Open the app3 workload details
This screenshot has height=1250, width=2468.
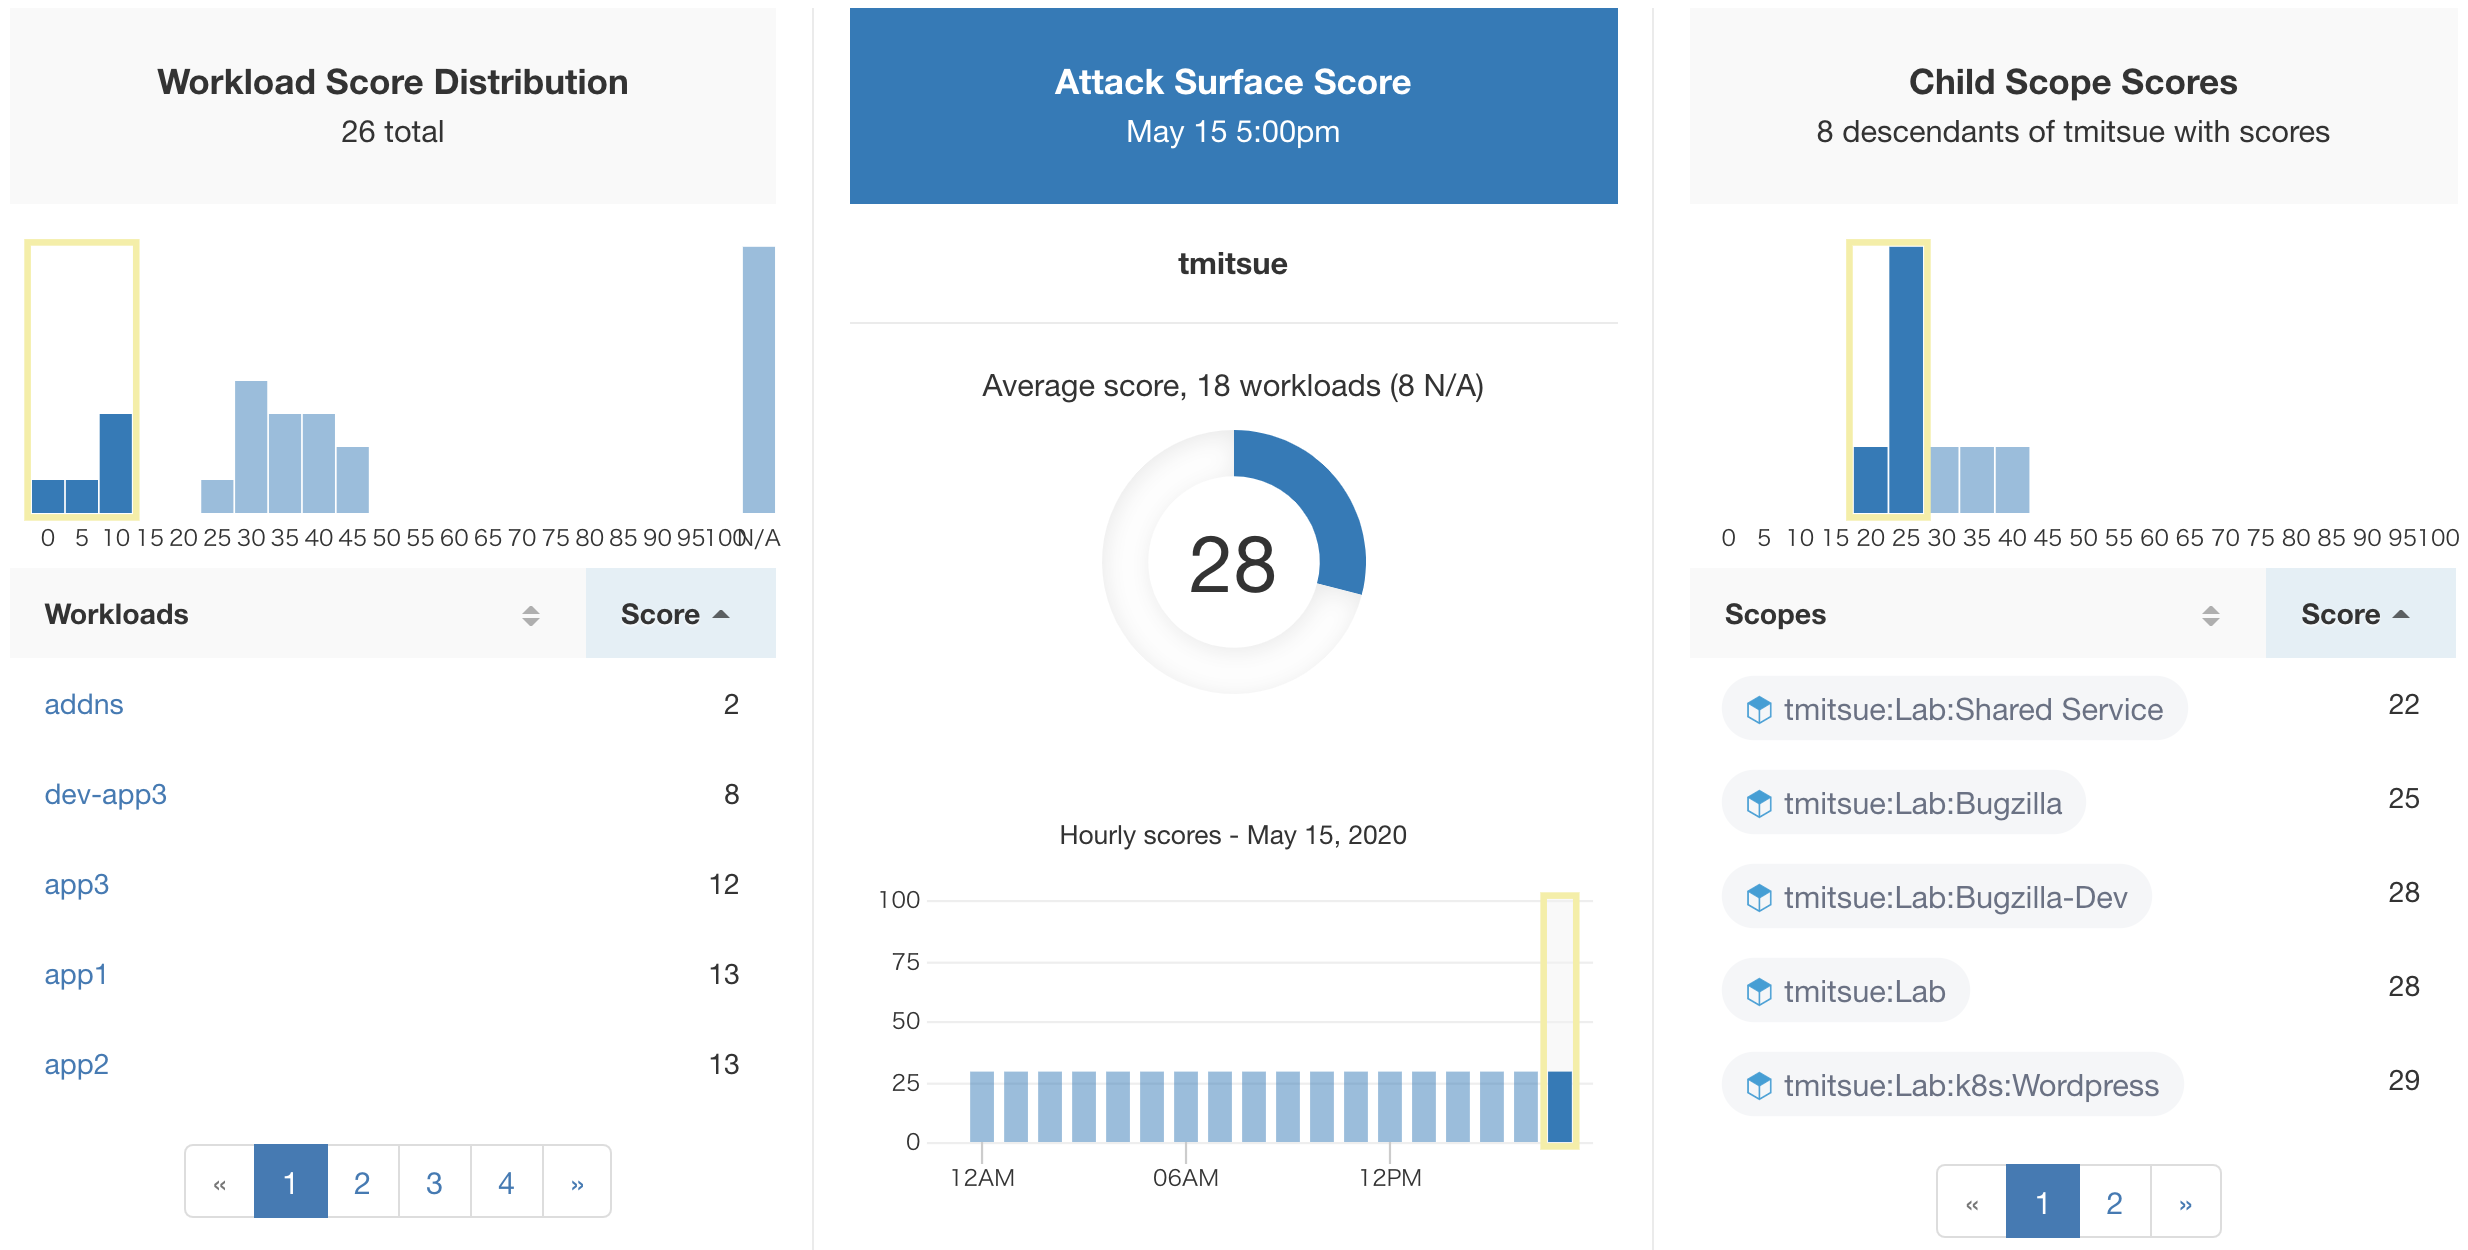[x=77, y=884]
